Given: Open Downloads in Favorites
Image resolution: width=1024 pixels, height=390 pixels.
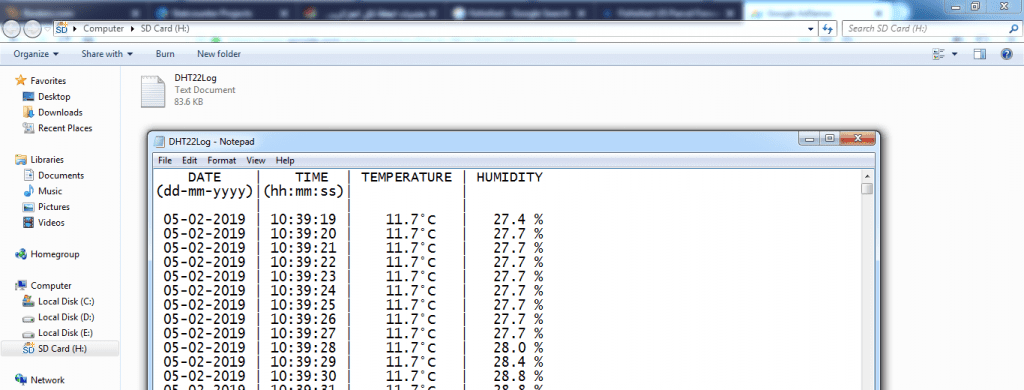Looking at the screenshot, I should [x=60, y=112].
